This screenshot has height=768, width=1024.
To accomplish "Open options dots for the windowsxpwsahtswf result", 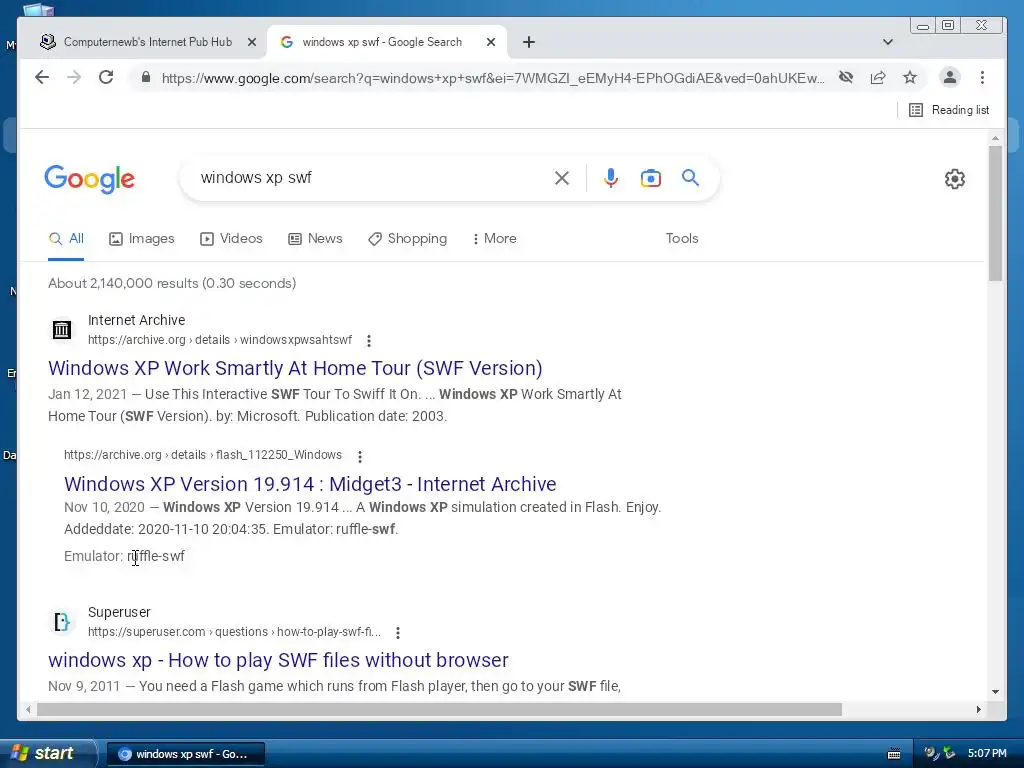I will 369,341.
